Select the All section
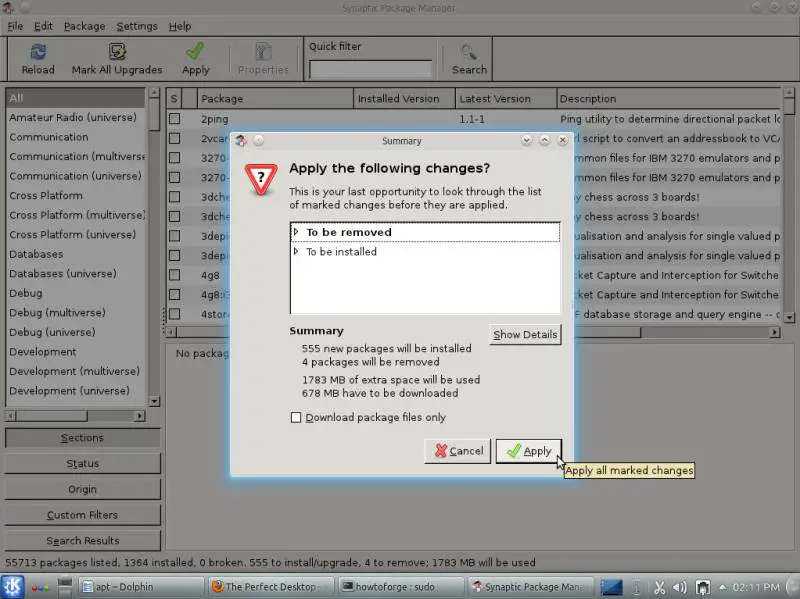The width and height of the screenshot is (800, 599). (75, 97)
